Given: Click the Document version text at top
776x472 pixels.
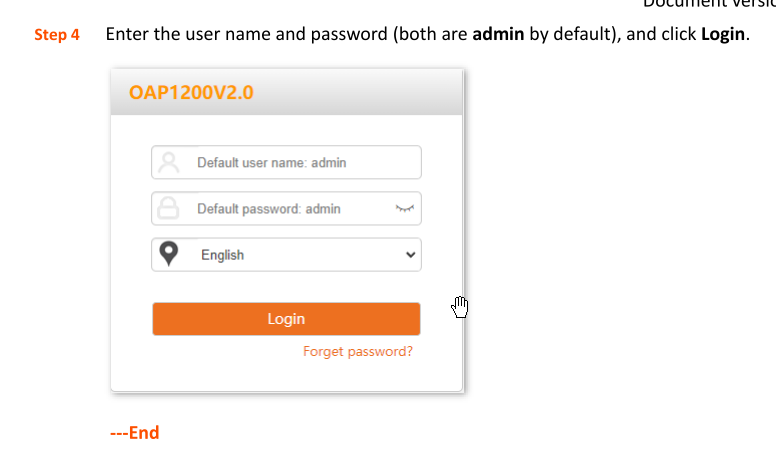Looking at the screenshot, I should pyautogui.click(x=709, y=4).
